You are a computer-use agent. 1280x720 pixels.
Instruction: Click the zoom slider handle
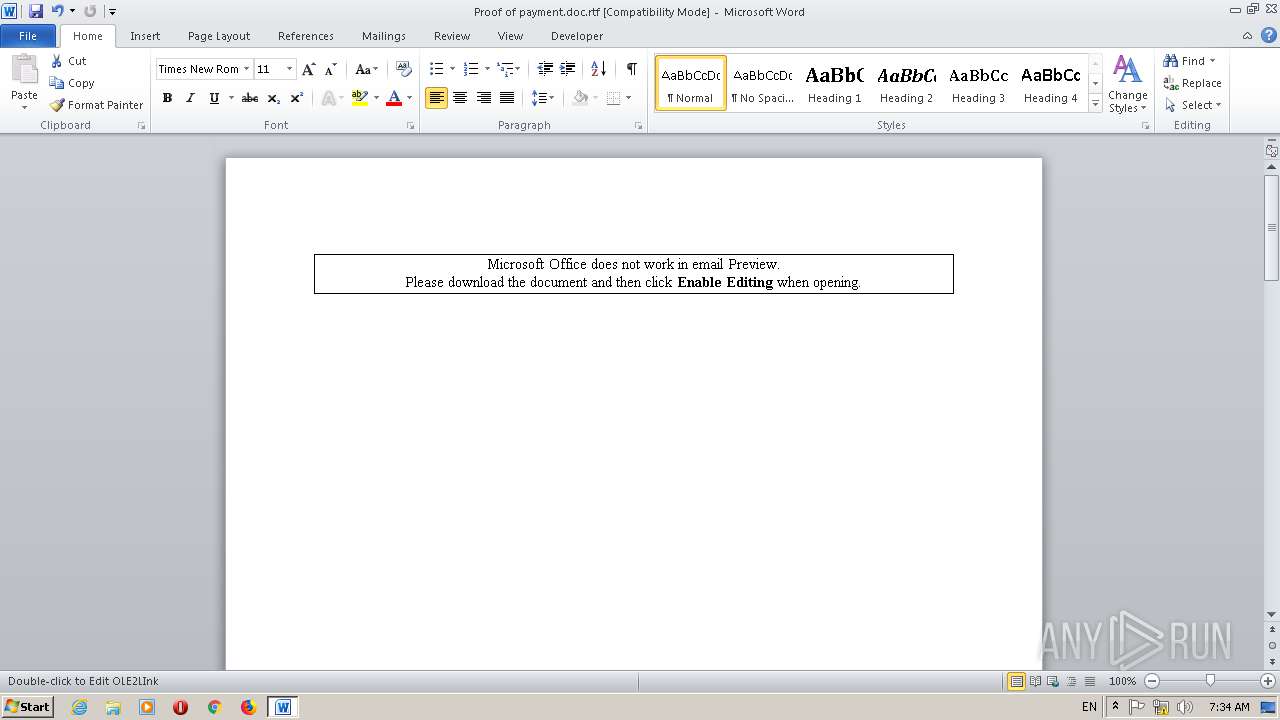coord(1210,681)
